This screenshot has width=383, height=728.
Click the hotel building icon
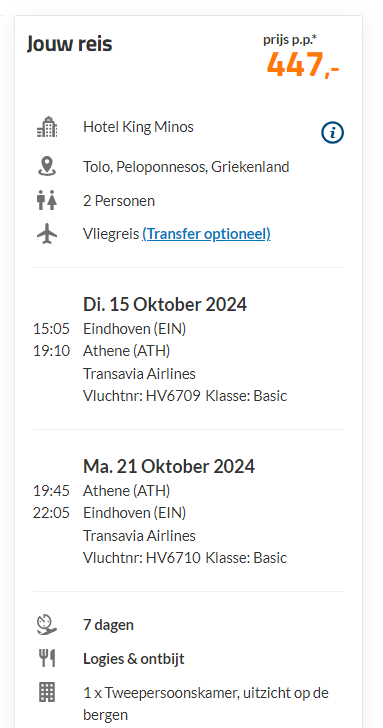47,127
